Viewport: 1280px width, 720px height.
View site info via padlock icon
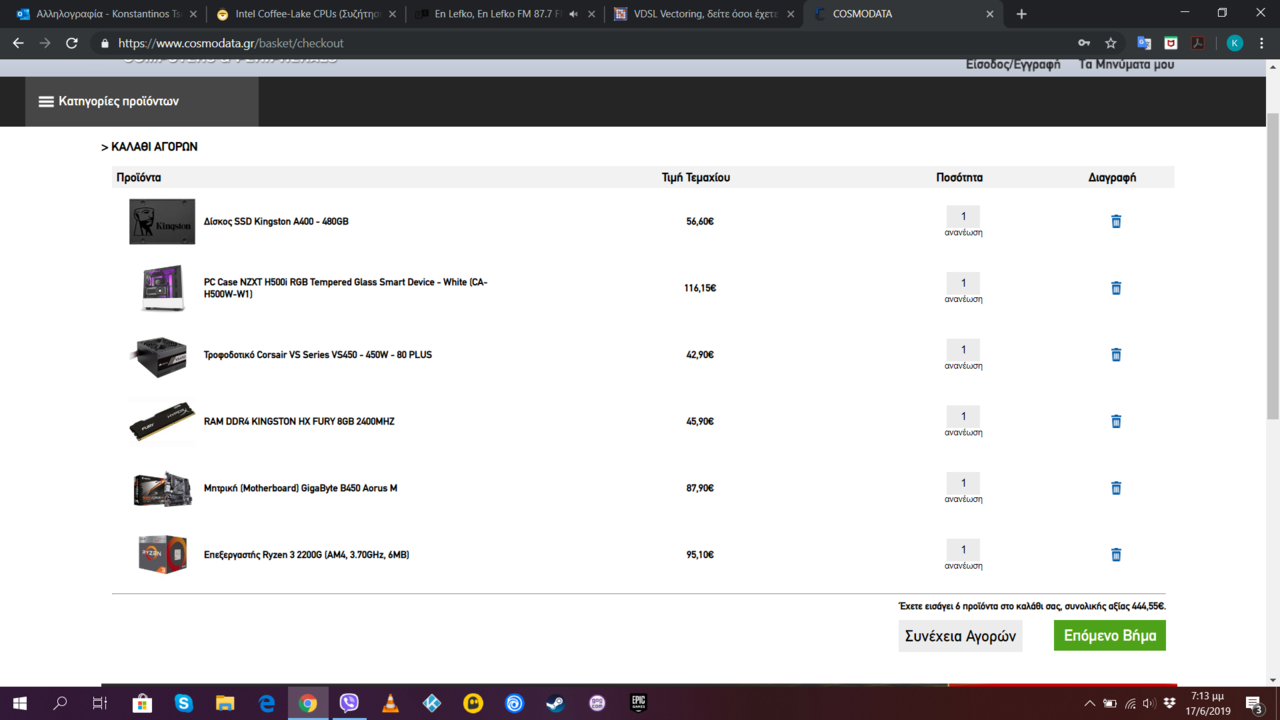pyautogui.click(x=104, y=43)
